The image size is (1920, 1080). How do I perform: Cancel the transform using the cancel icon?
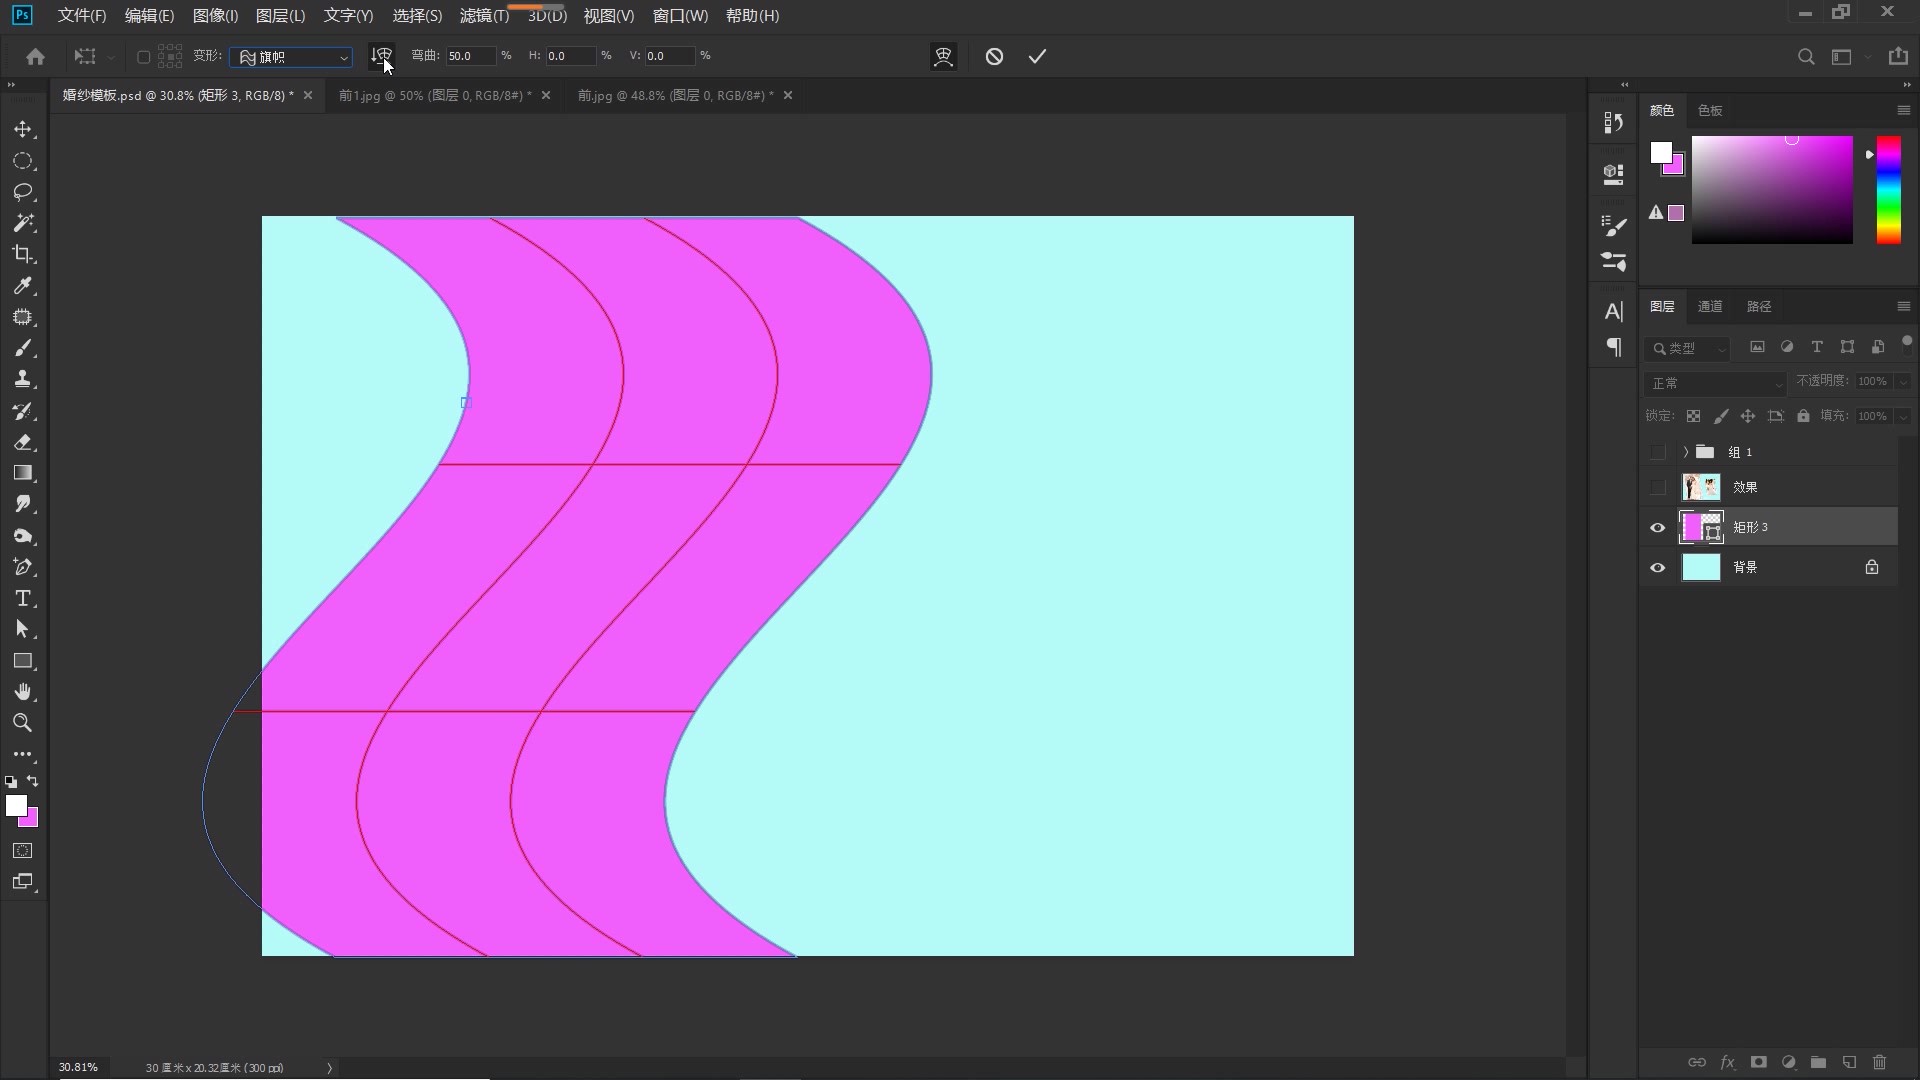[x=994, y=57]
